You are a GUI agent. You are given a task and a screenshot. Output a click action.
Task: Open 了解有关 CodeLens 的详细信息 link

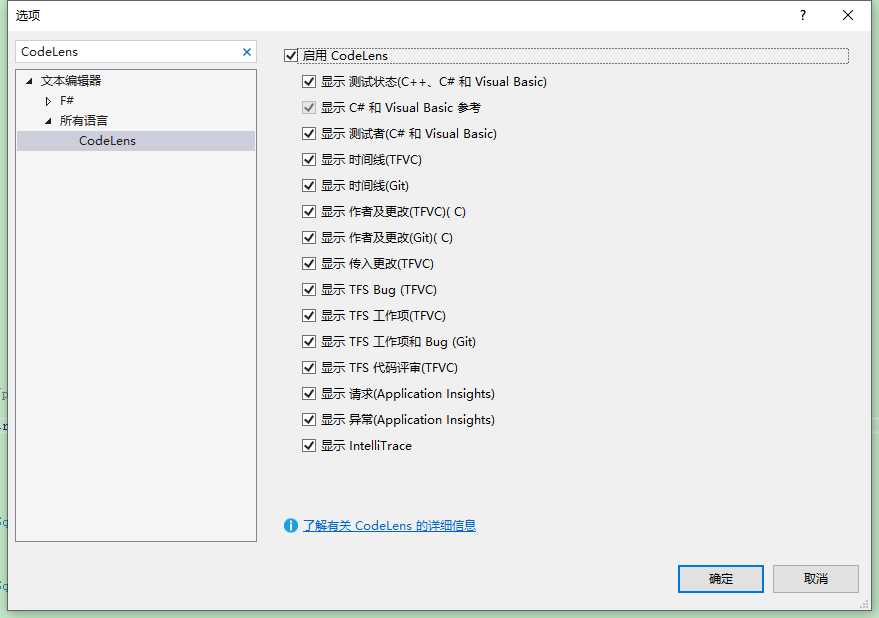(389, 525)
